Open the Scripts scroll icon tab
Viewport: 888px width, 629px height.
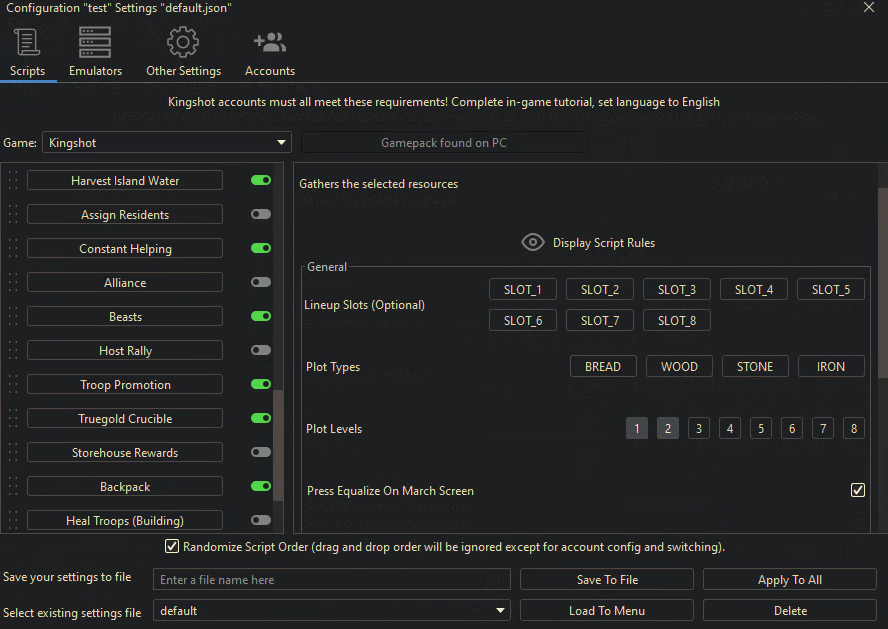(x=27, y=44)
